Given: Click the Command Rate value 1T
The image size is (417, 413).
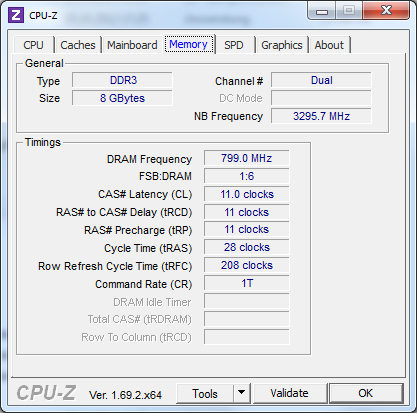Looking at the screenshot, I should (247, 283).
